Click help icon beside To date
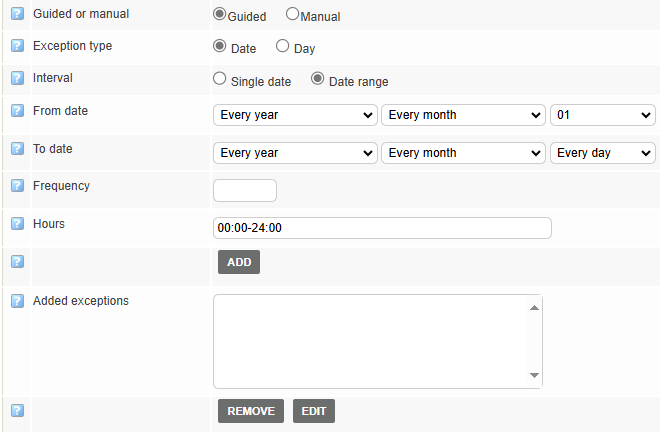The width and height of the screenshot is (660, 432). (x=17, y=149)
